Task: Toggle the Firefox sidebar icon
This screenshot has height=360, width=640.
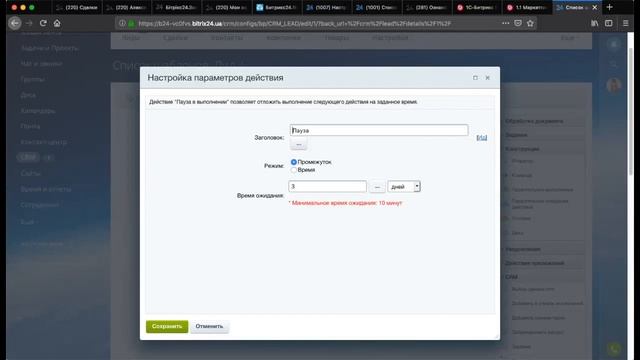Action: pos(609,23)
